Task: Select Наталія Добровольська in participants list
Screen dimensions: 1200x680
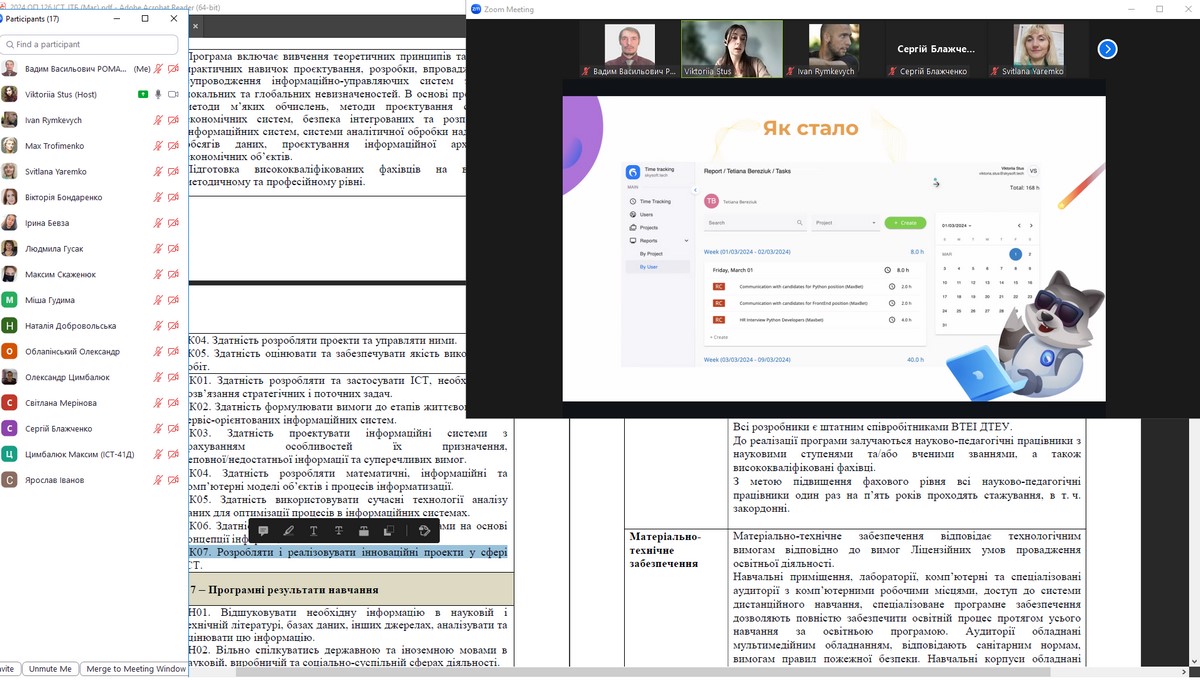Action: (70, 326)
